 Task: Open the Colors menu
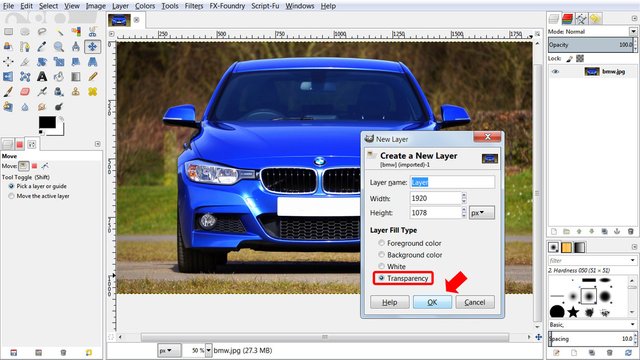(145, 6)
